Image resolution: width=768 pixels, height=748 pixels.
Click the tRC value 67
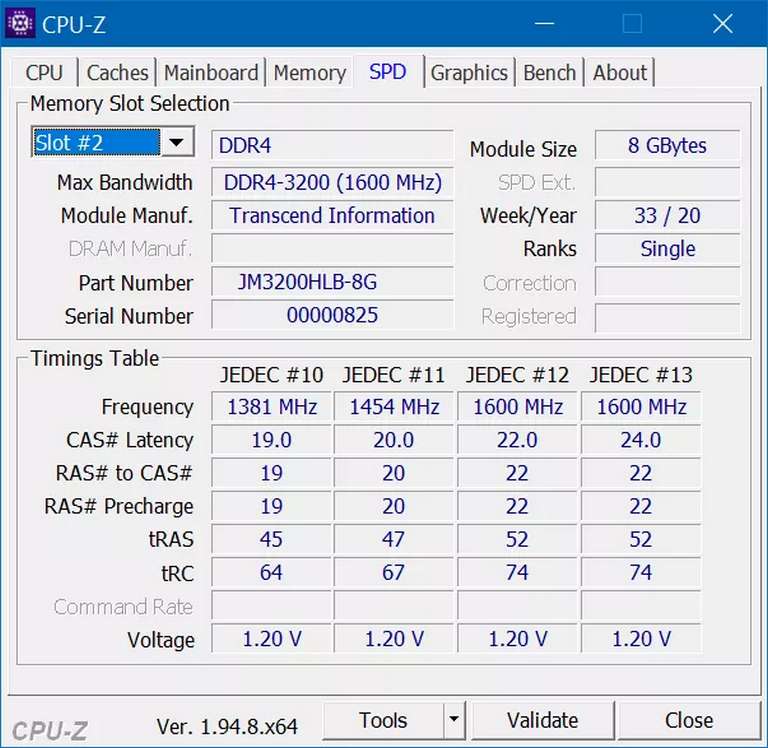point(394,572)
